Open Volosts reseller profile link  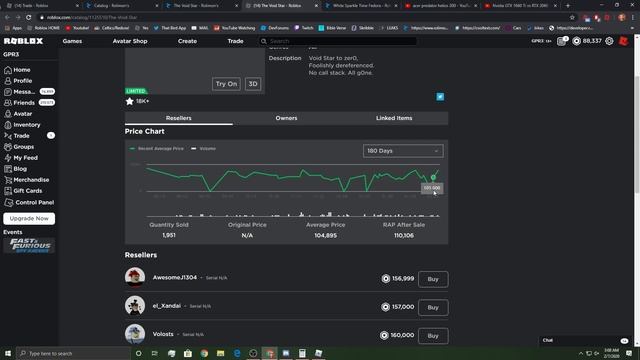163,334
